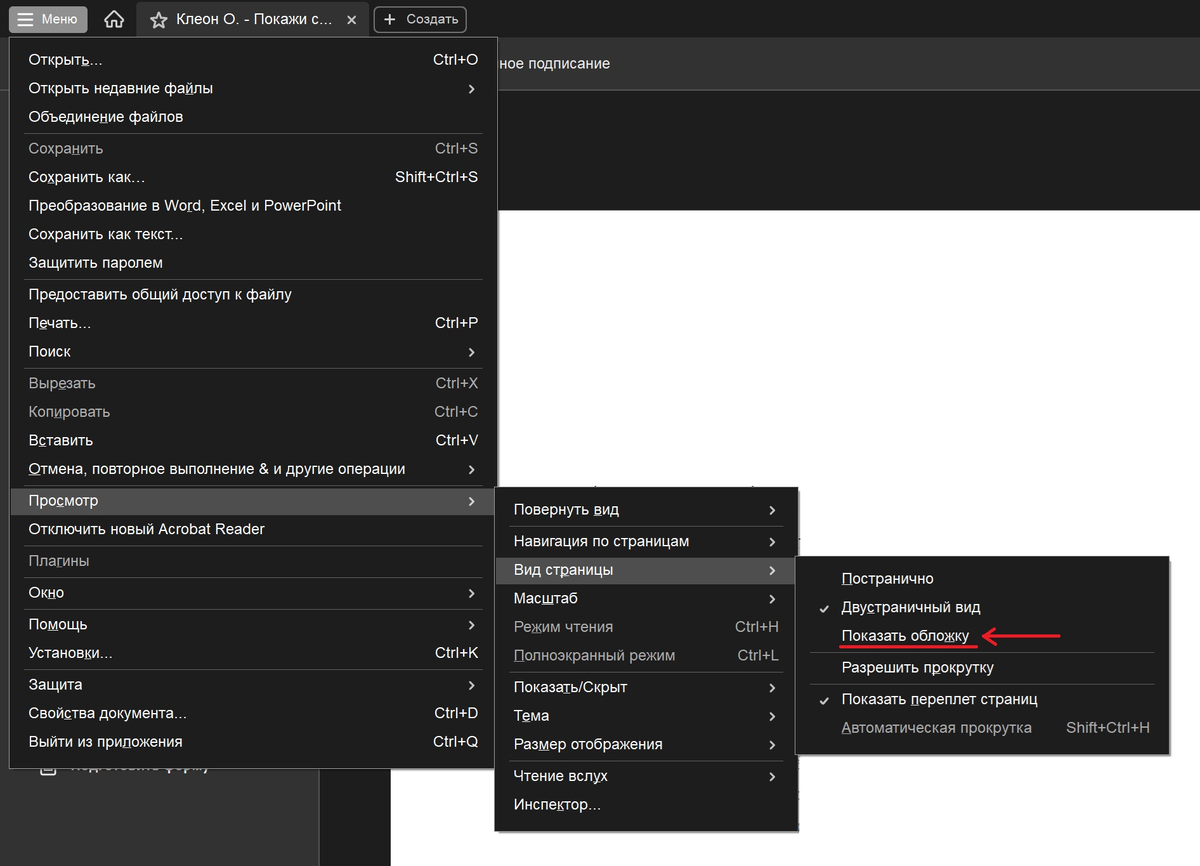Open the Просмотр submenu
This screenshot has height=866, width=1200.
(253, 501)
